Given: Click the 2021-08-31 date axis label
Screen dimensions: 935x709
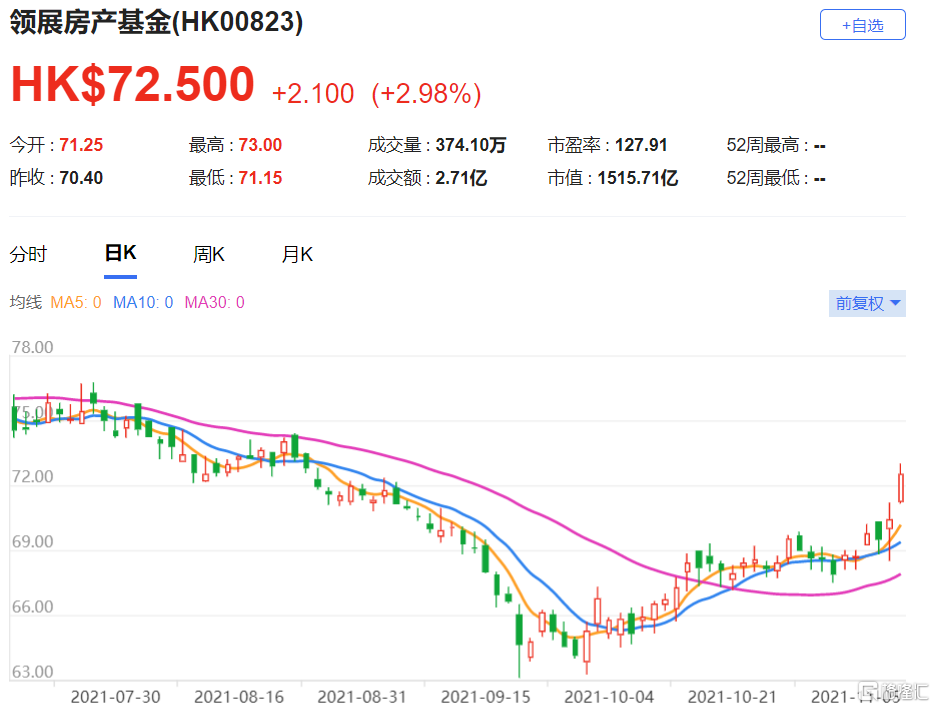Looking at the screenshot, I should (362, 696).
